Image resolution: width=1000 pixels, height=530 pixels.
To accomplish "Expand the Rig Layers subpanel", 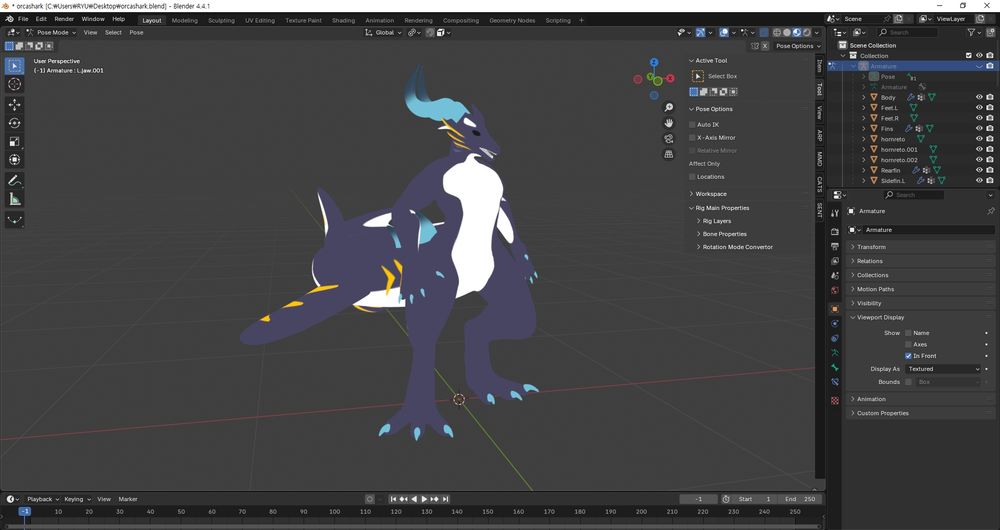I will (x=716, y=221).
